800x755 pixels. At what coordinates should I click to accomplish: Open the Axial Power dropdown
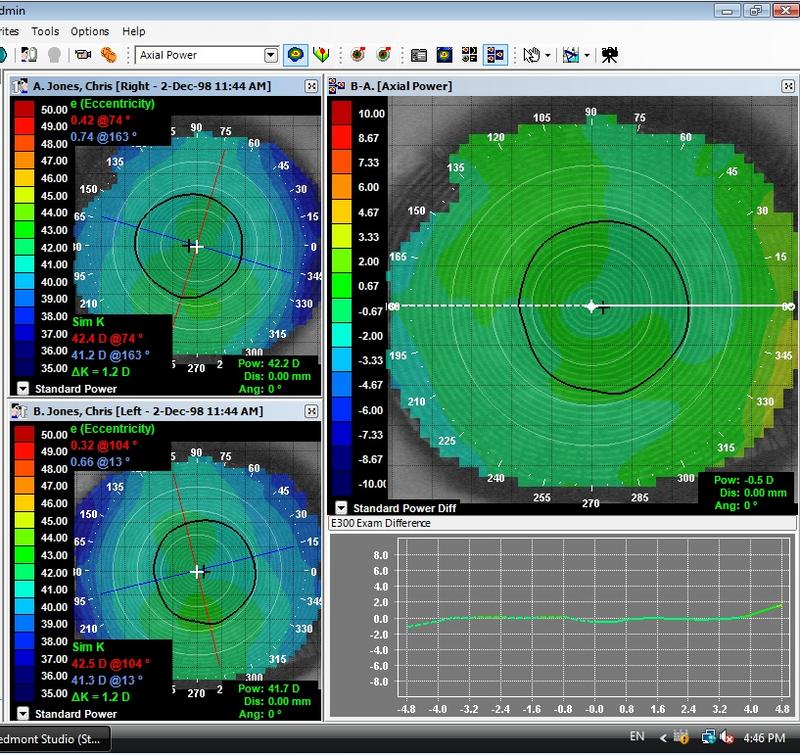click(x=270, y=55)
